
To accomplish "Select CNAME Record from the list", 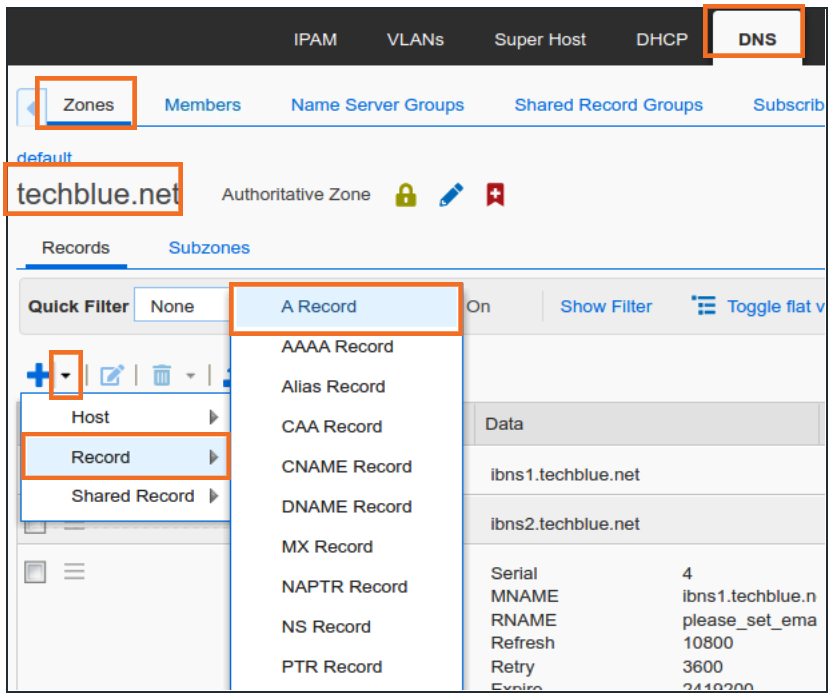I will (346, 467).
